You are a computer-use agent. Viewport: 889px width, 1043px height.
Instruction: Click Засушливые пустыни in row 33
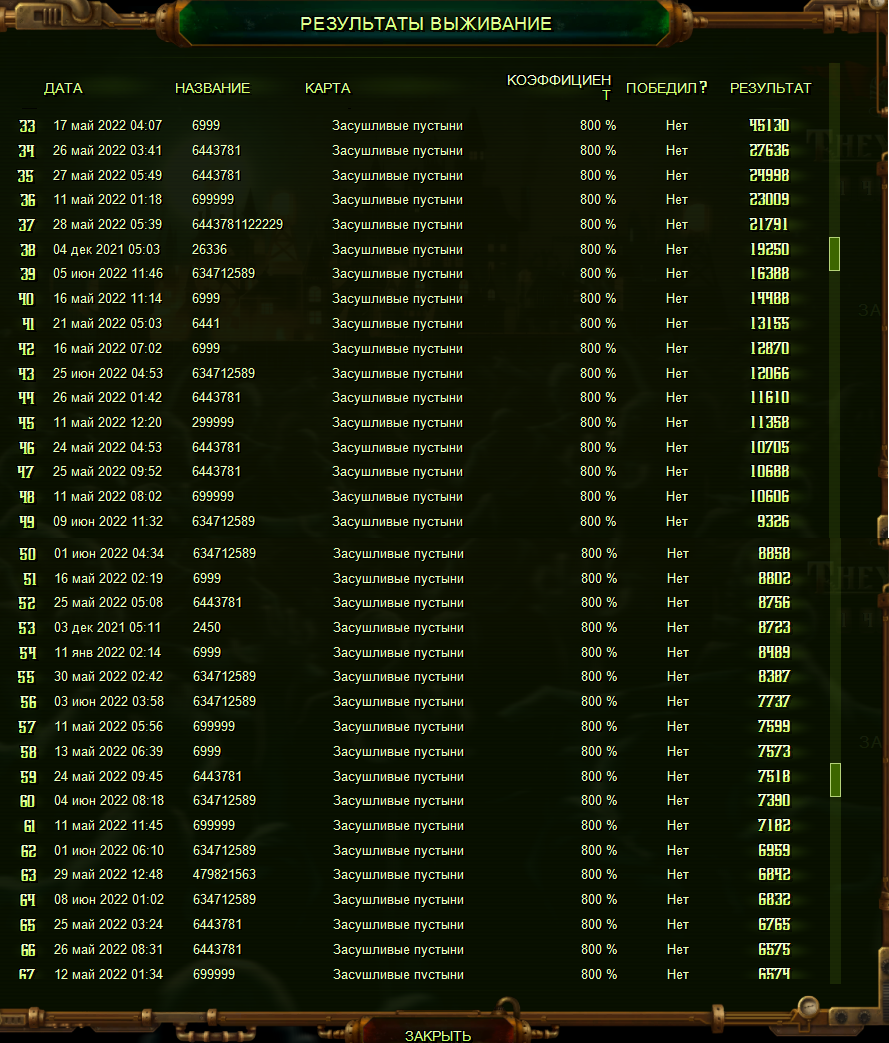(x=397, y=125)
